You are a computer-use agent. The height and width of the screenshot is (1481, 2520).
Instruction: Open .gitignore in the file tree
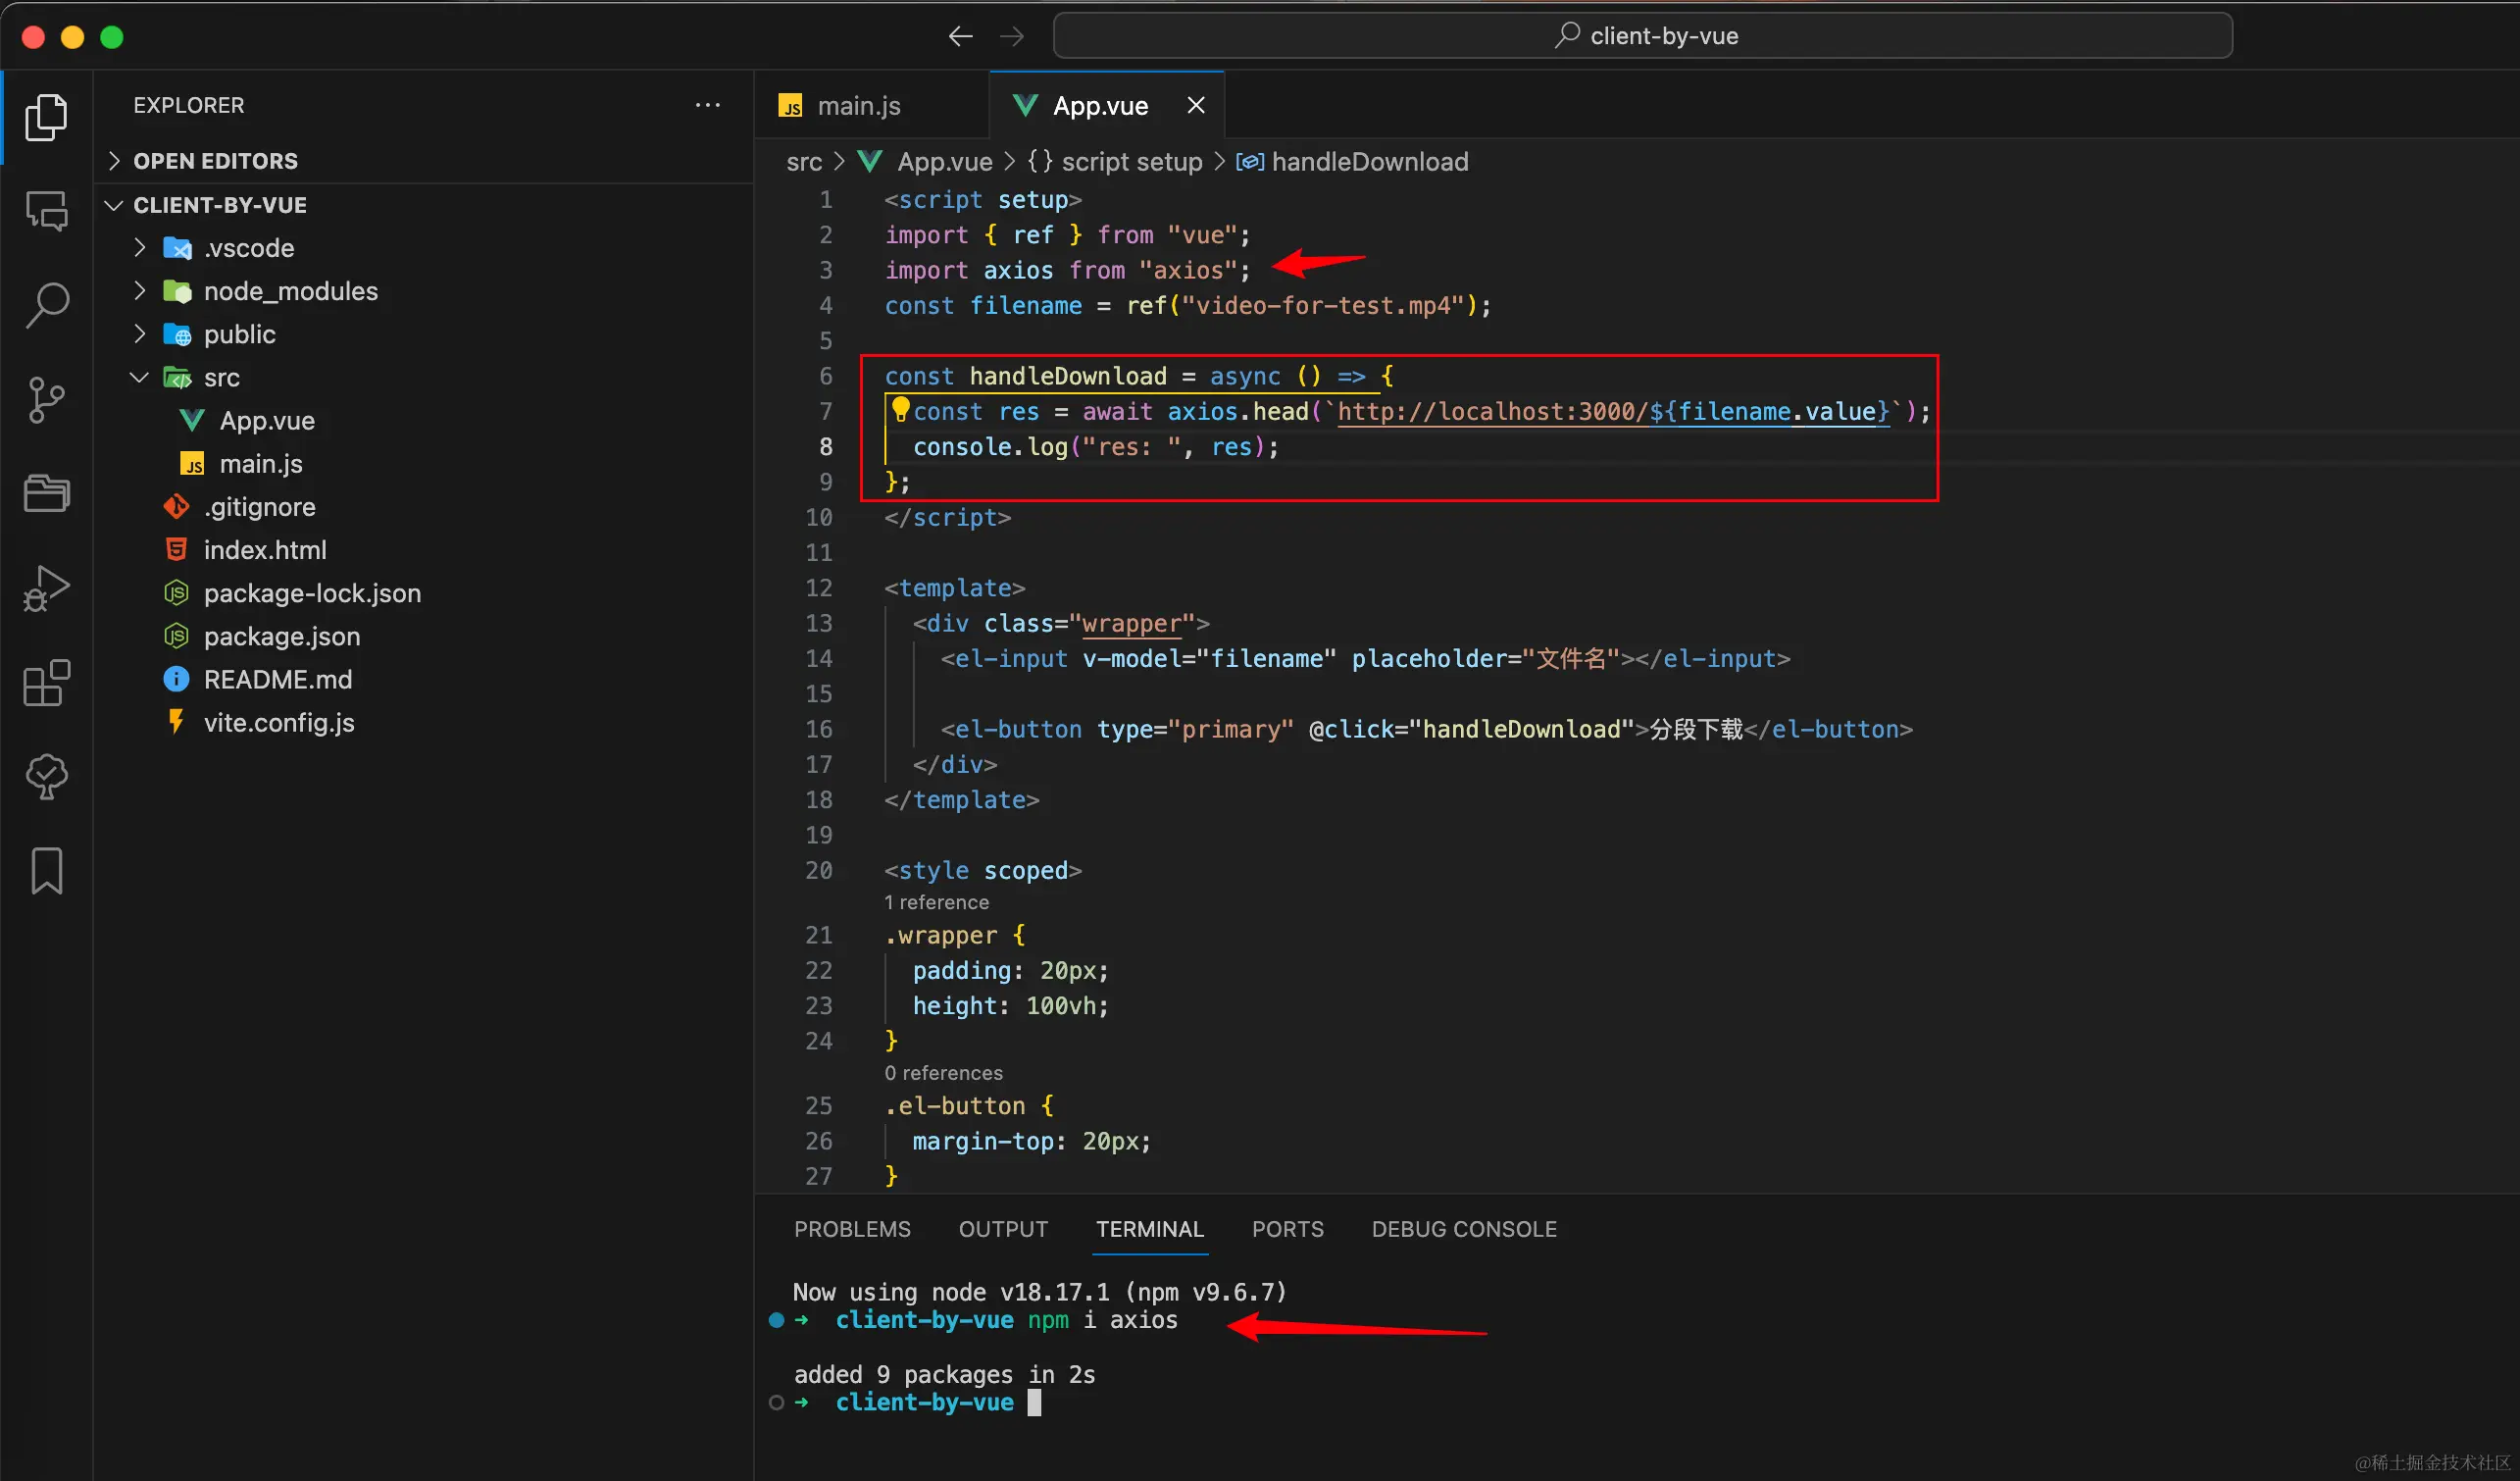point(260,507)
